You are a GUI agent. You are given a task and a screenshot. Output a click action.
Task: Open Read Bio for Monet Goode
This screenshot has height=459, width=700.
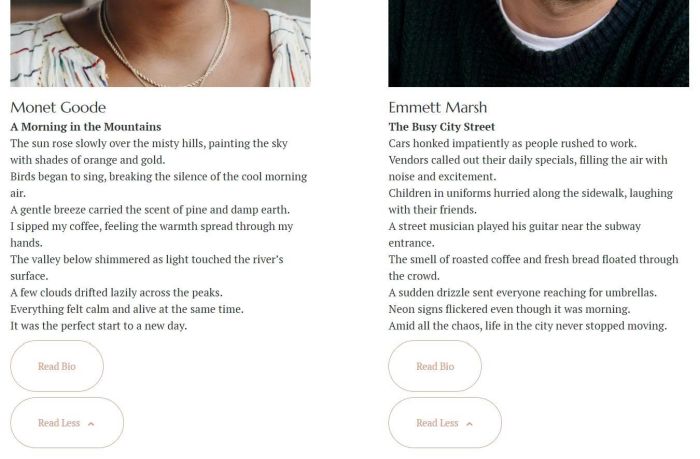[57, 366]
